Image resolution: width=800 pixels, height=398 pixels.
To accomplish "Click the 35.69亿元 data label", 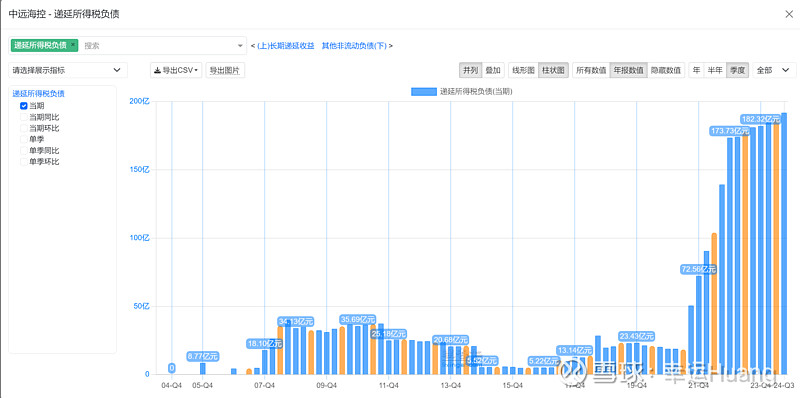I will [x=358, y=319].
